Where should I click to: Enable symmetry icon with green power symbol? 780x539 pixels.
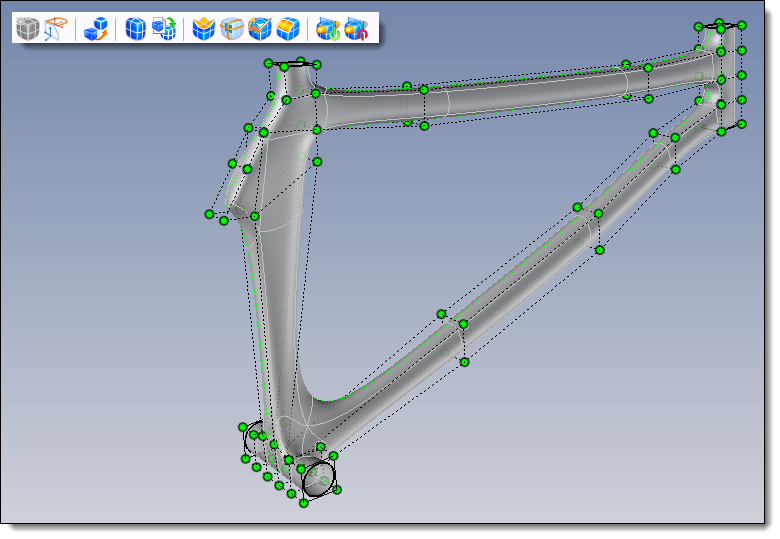[328, 29]
